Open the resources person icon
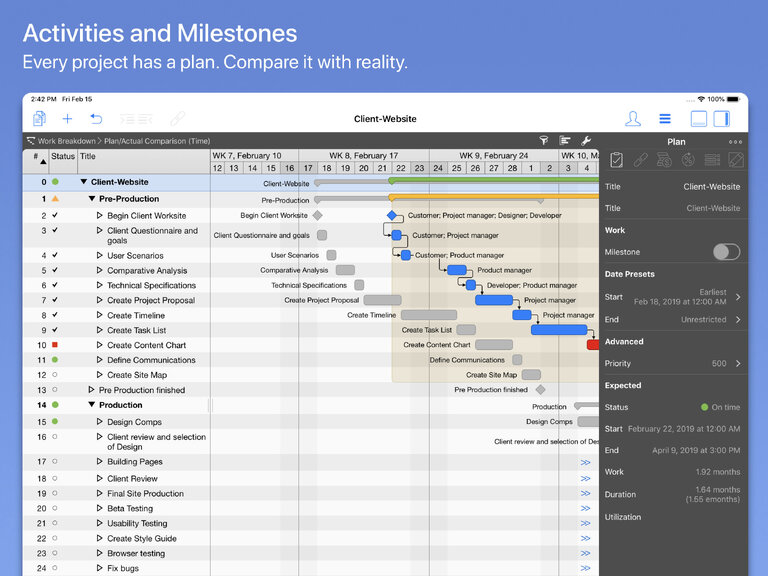 pyautogui.click(x=633, y=119)
